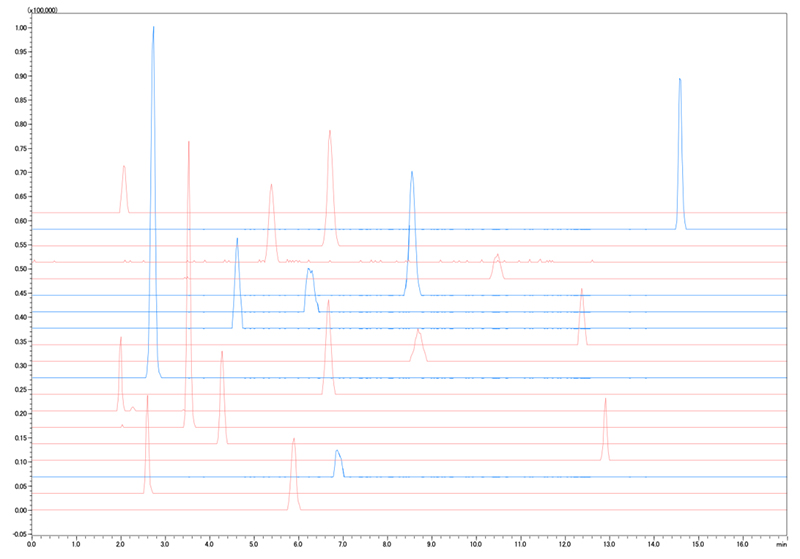Click the pink peak at 12.9 min

(605, 400)
